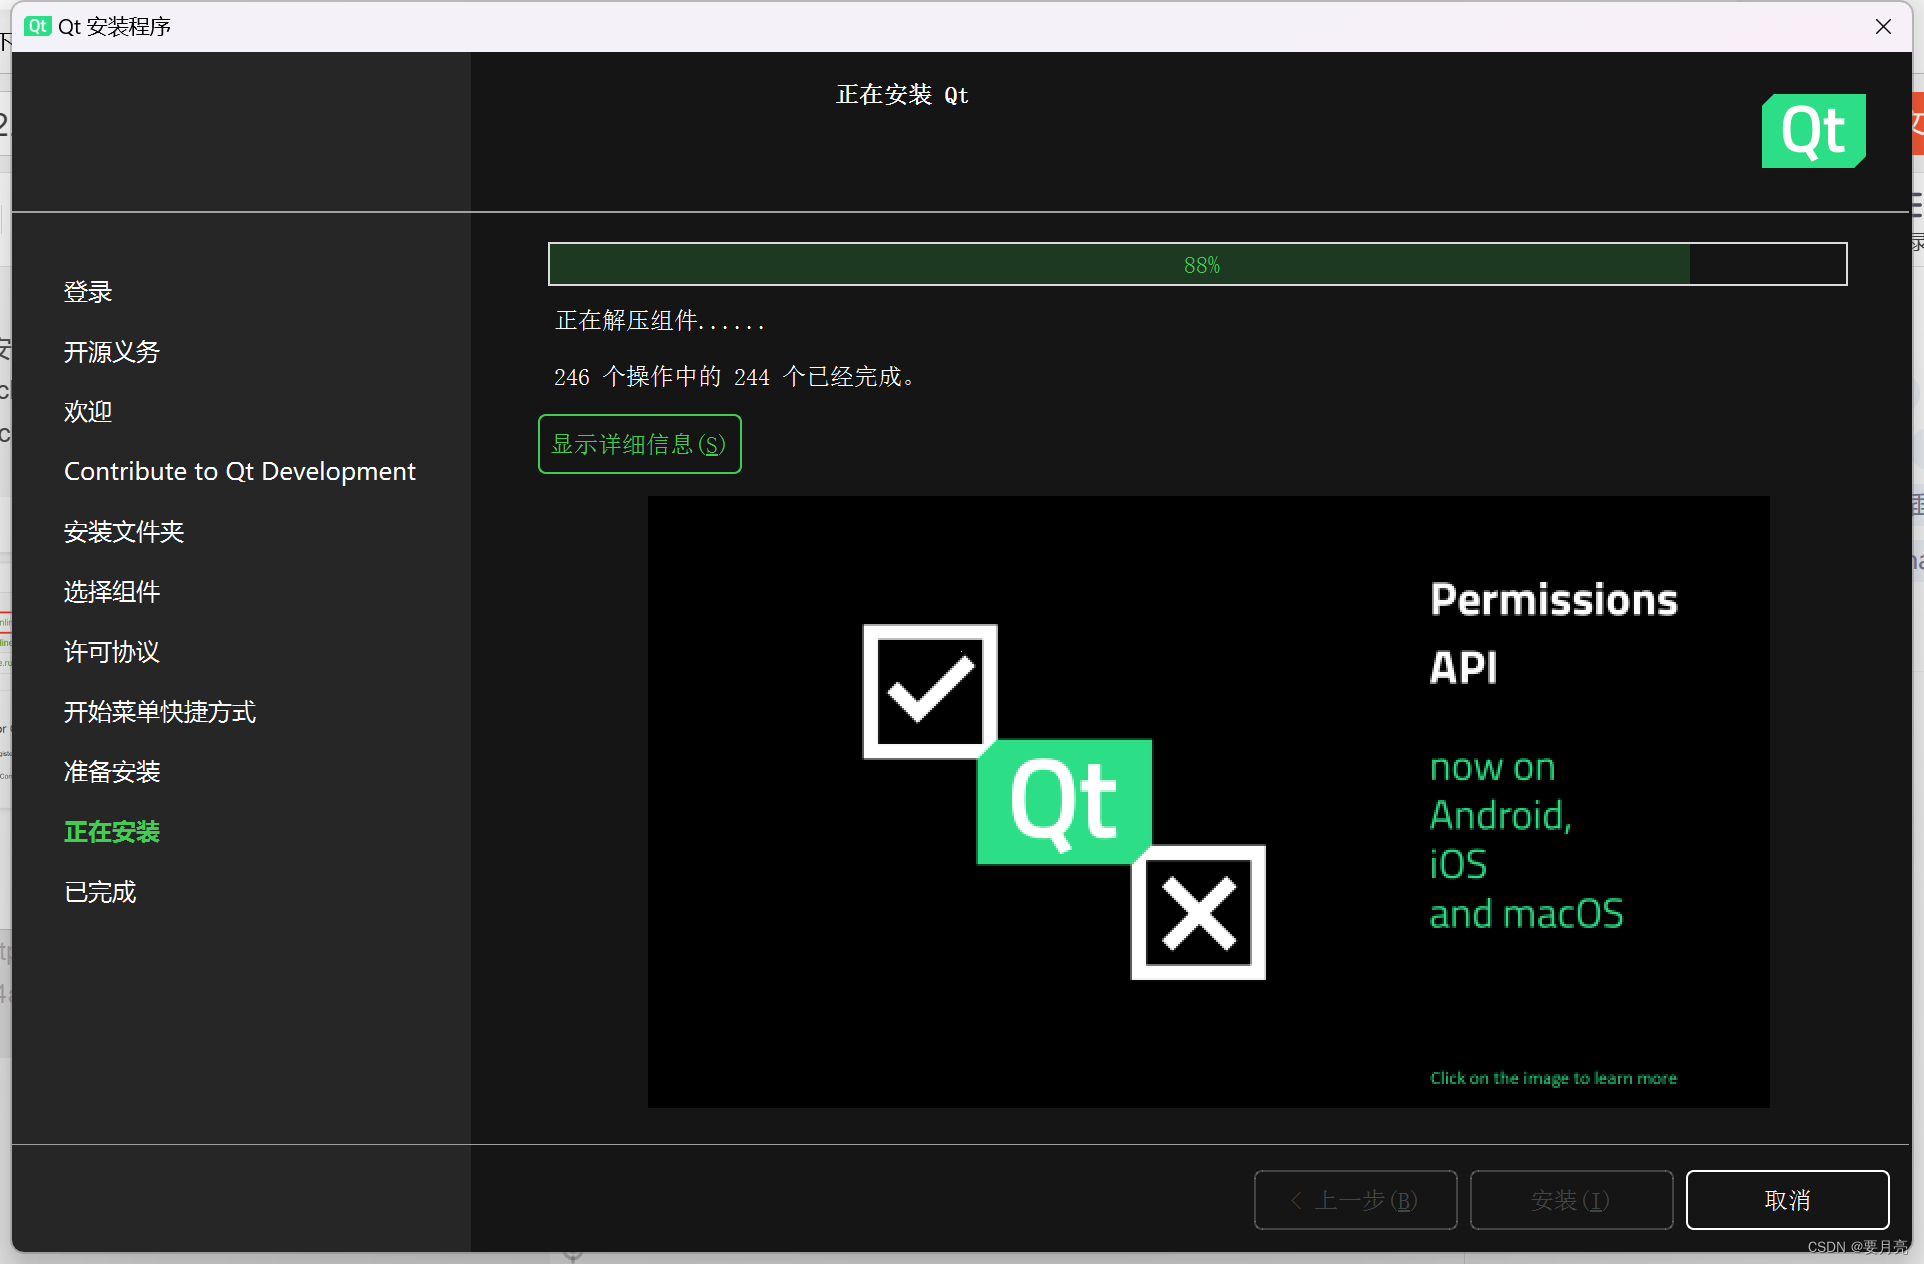
Task: Expand 显示详细信息 installation log
Action: coord(640,443)
